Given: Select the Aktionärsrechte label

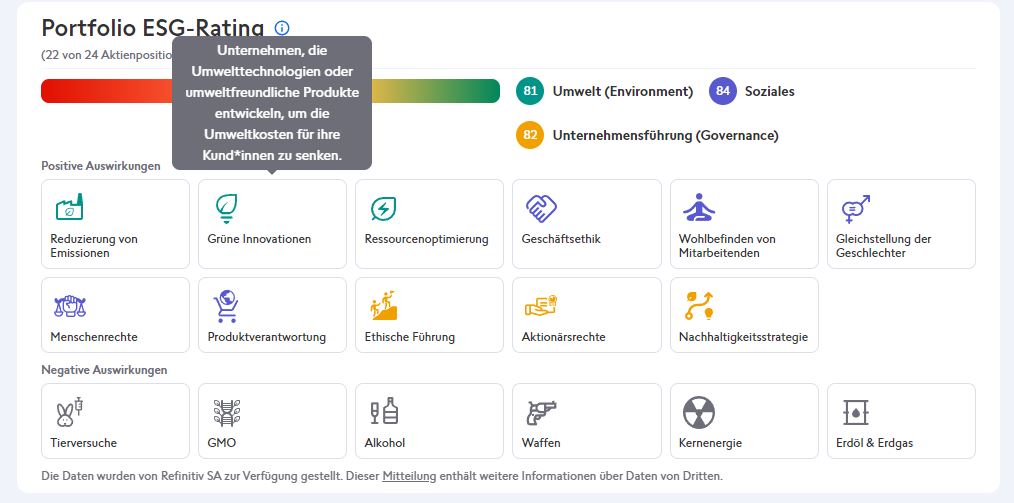Looking at the screenshot, I should click(563, 337).
